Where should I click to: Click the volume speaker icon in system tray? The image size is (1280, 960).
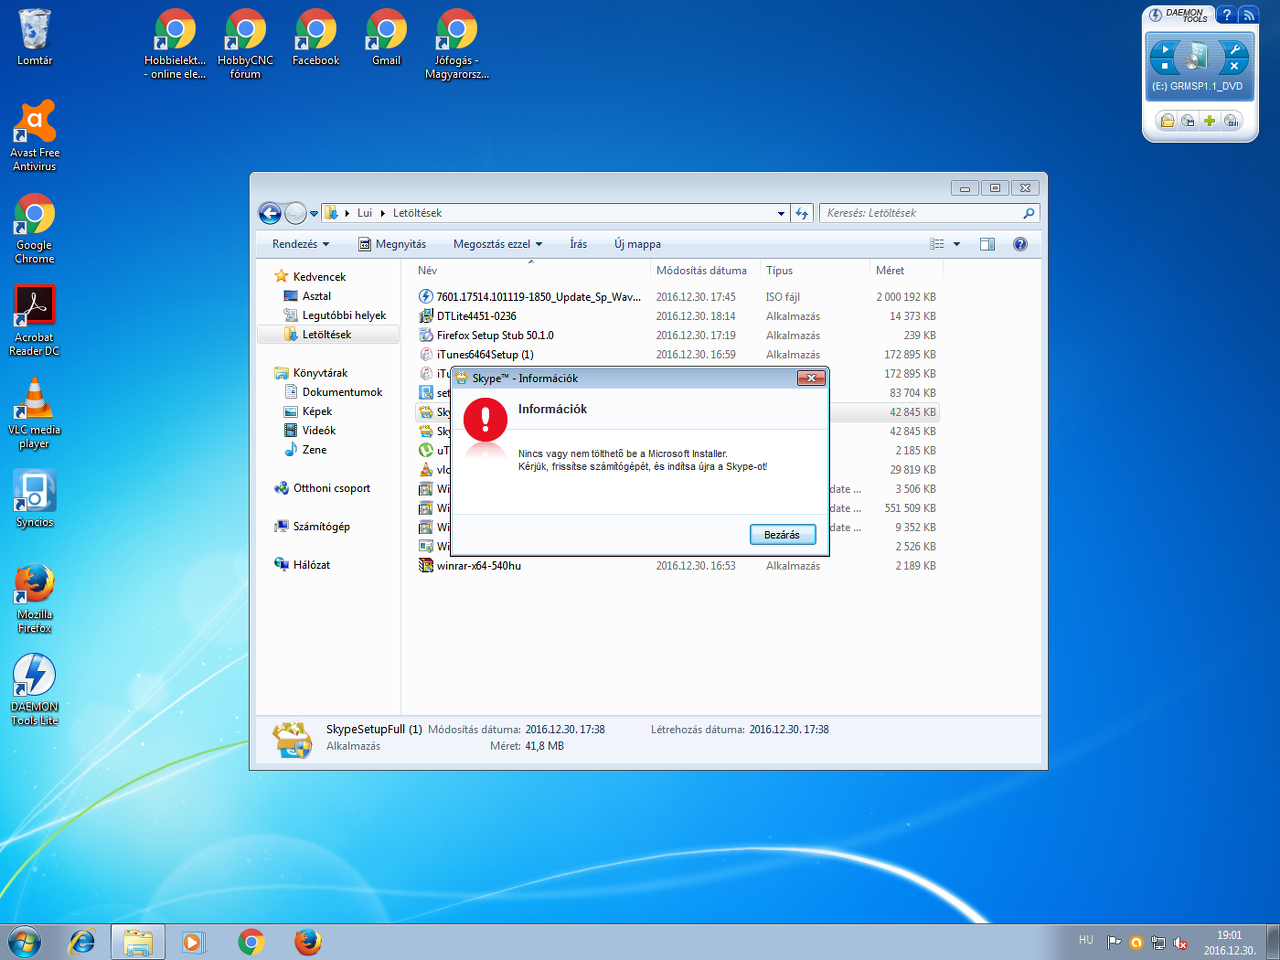tap(1180, 942)
